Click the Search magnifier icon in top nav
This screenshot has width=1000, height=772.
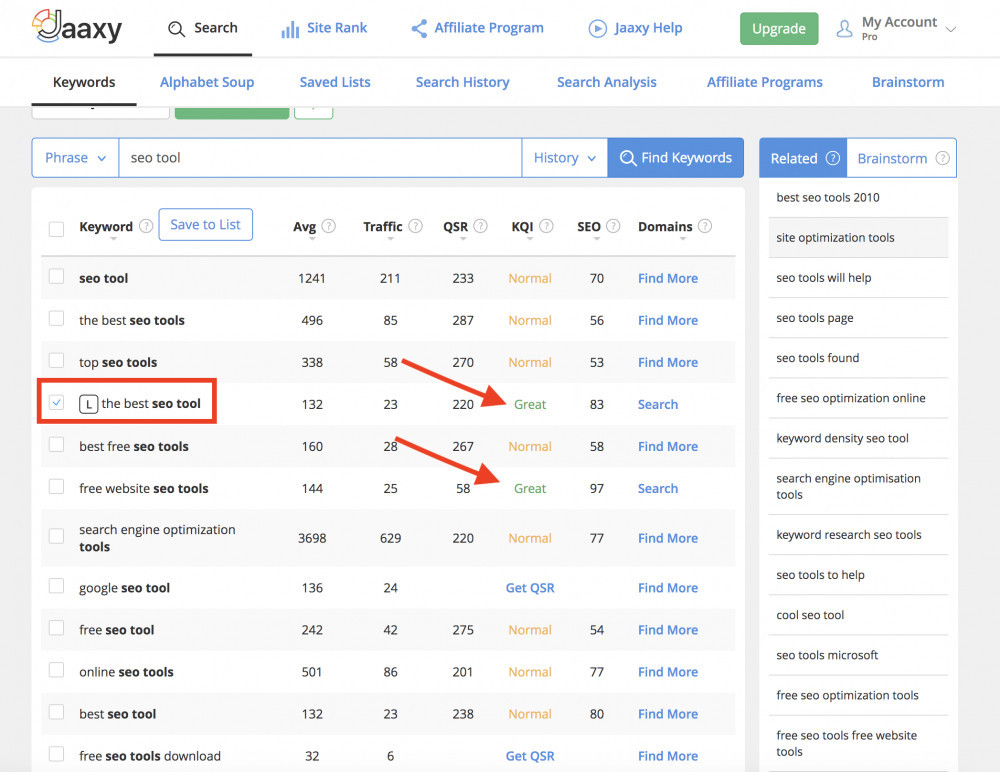[176, 29]
